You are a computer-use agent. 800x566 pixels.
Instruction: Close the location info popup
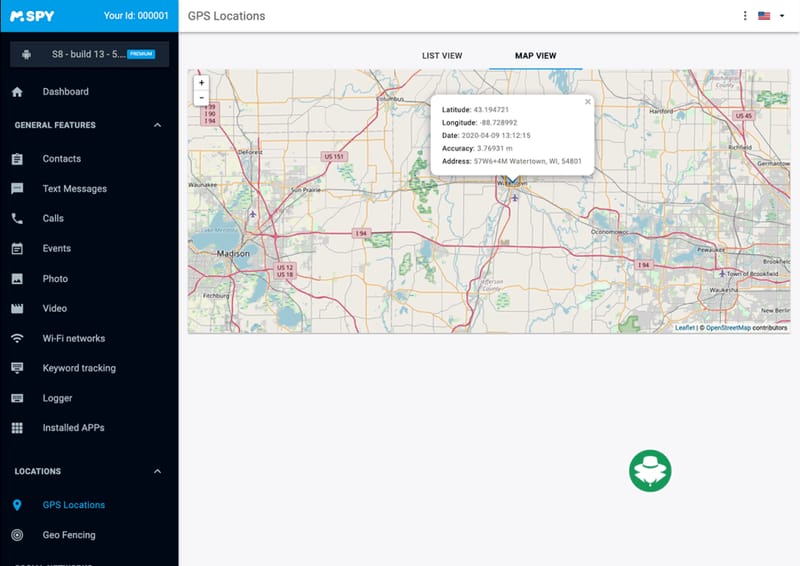click(x=588, y=102)
